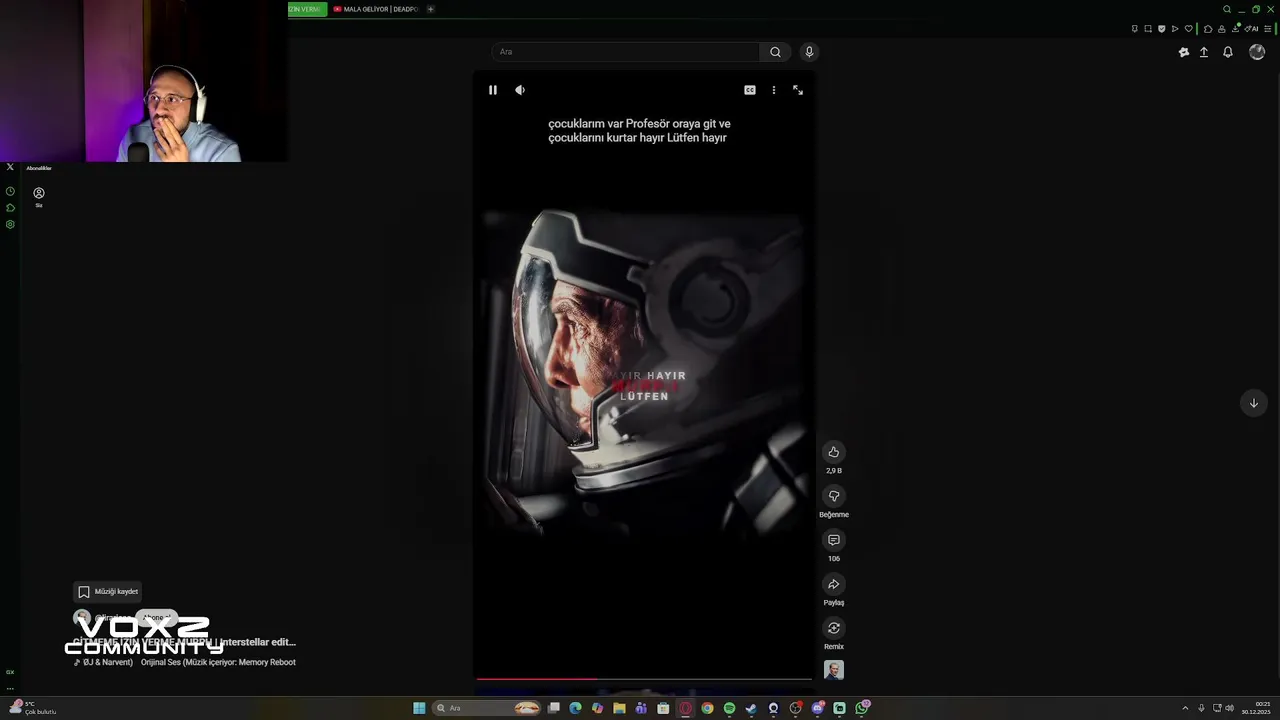Open YouTube notifications bell

point(1228,52)
